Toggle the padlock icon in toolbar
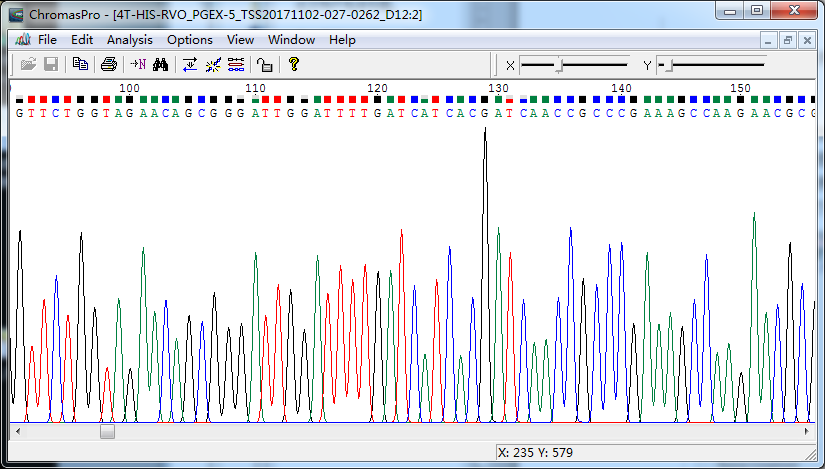 tap(265, 64)
